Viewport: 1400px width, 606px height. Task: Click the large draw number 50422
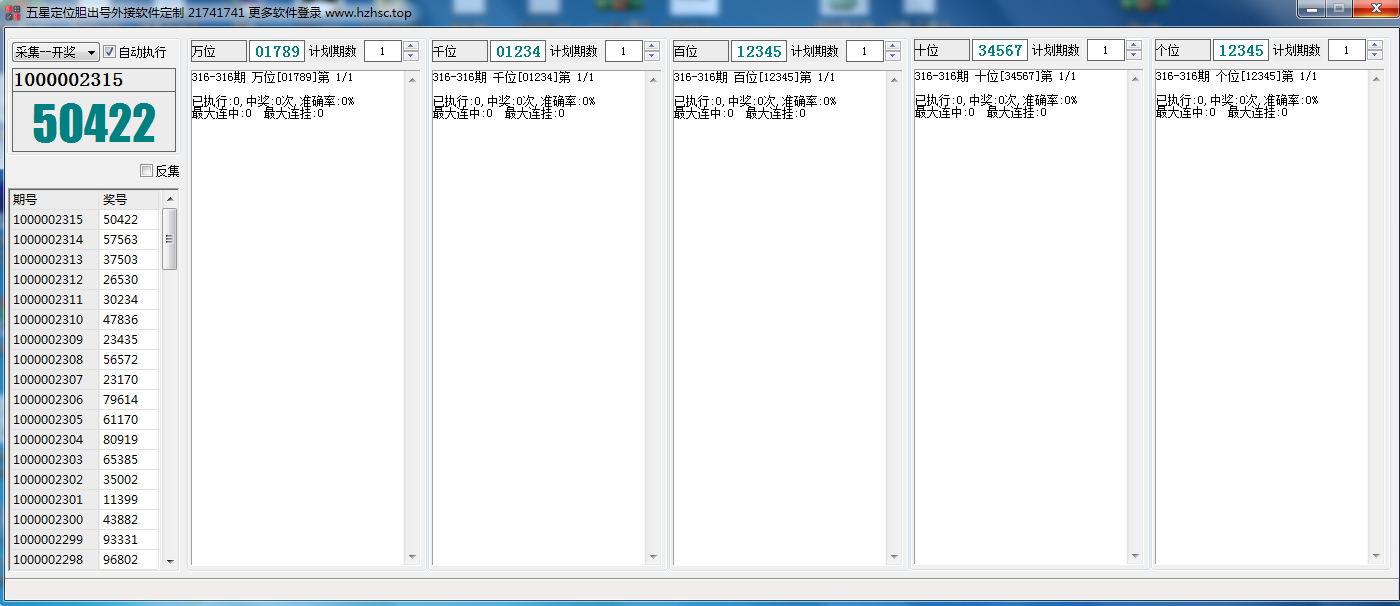94,123
